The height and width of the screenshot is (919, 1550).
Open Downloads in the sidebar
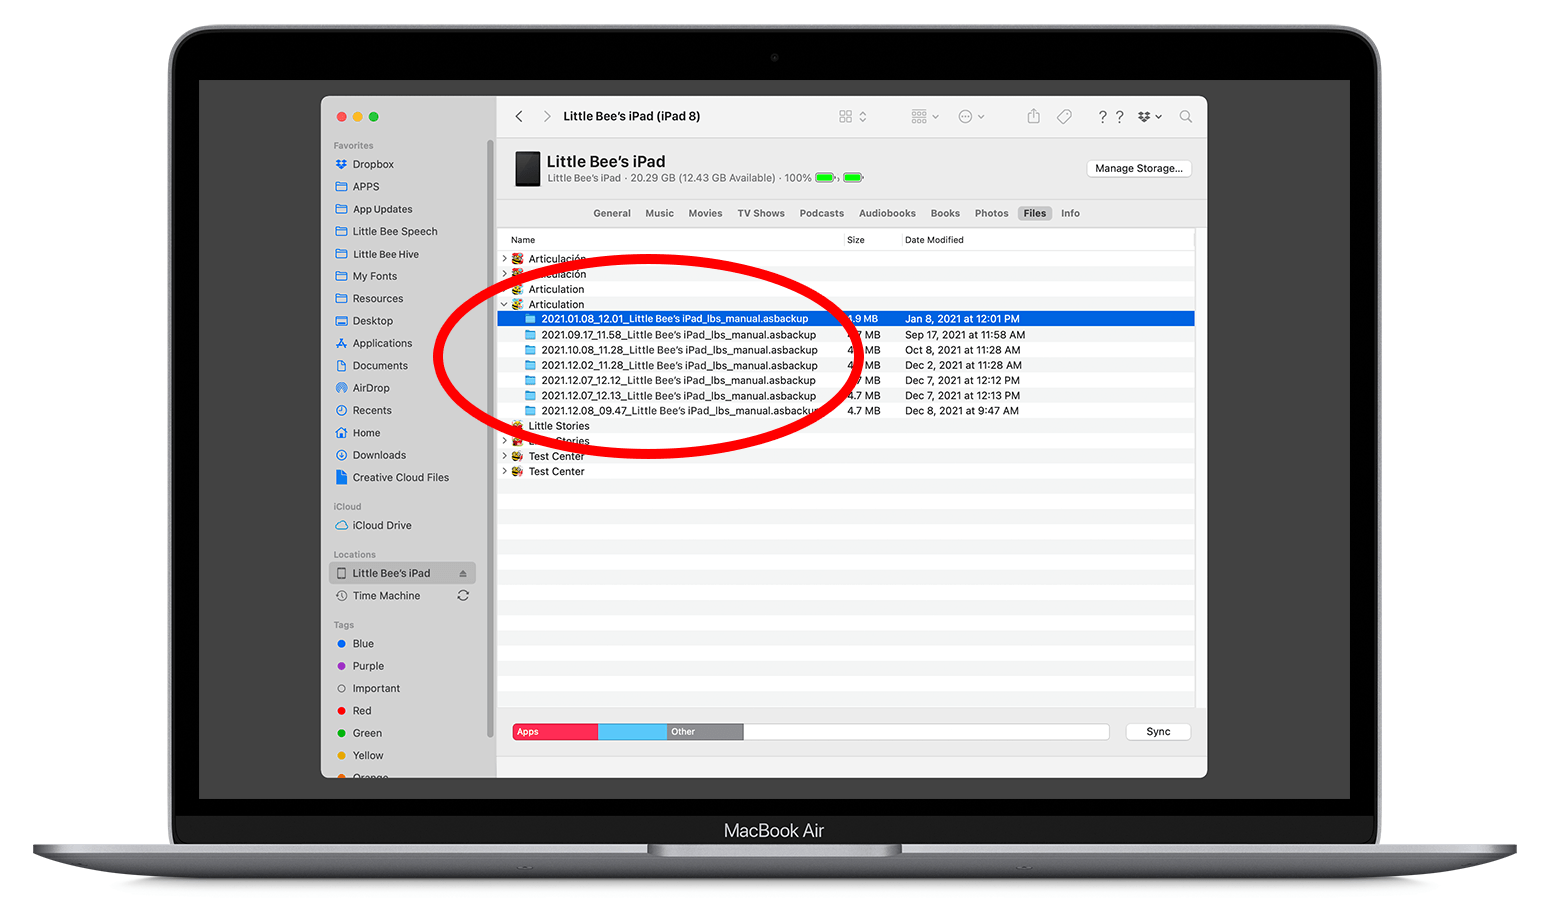click(x=379, y=455)
